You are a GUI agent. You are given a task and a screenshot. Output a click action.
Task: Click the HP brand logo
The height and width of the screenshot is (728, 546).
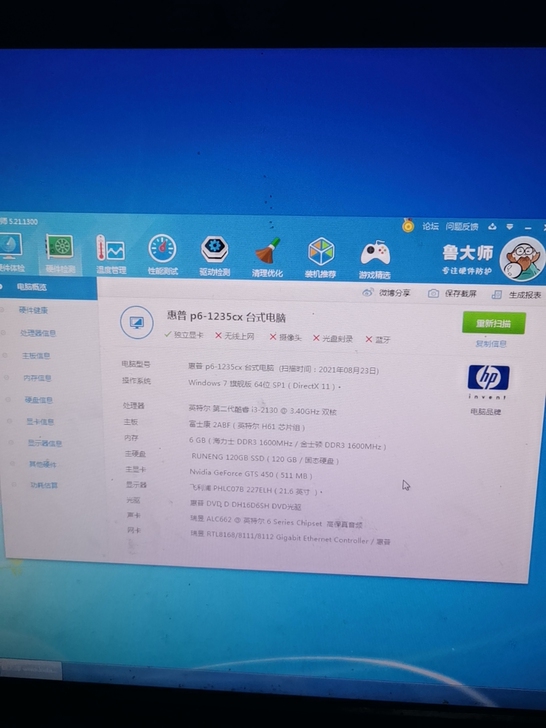[x=488, y=378]
